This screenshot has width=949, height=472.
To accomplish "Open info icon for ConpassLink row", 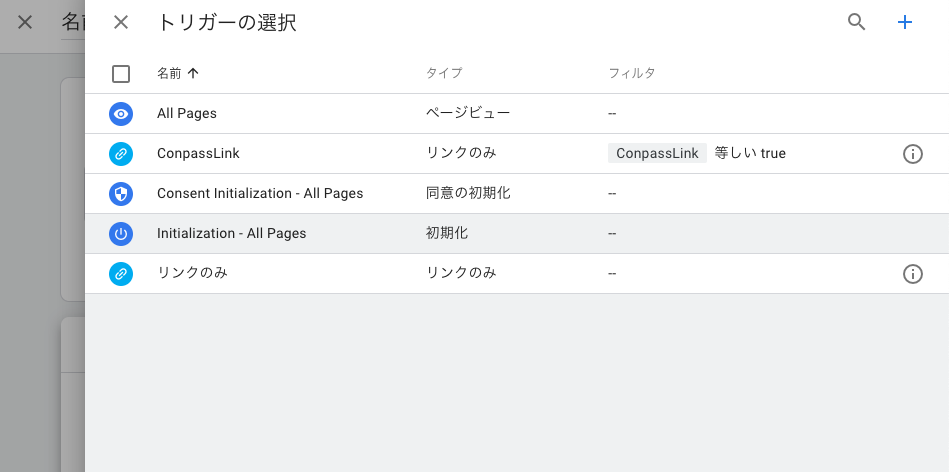I will point(913,154).
